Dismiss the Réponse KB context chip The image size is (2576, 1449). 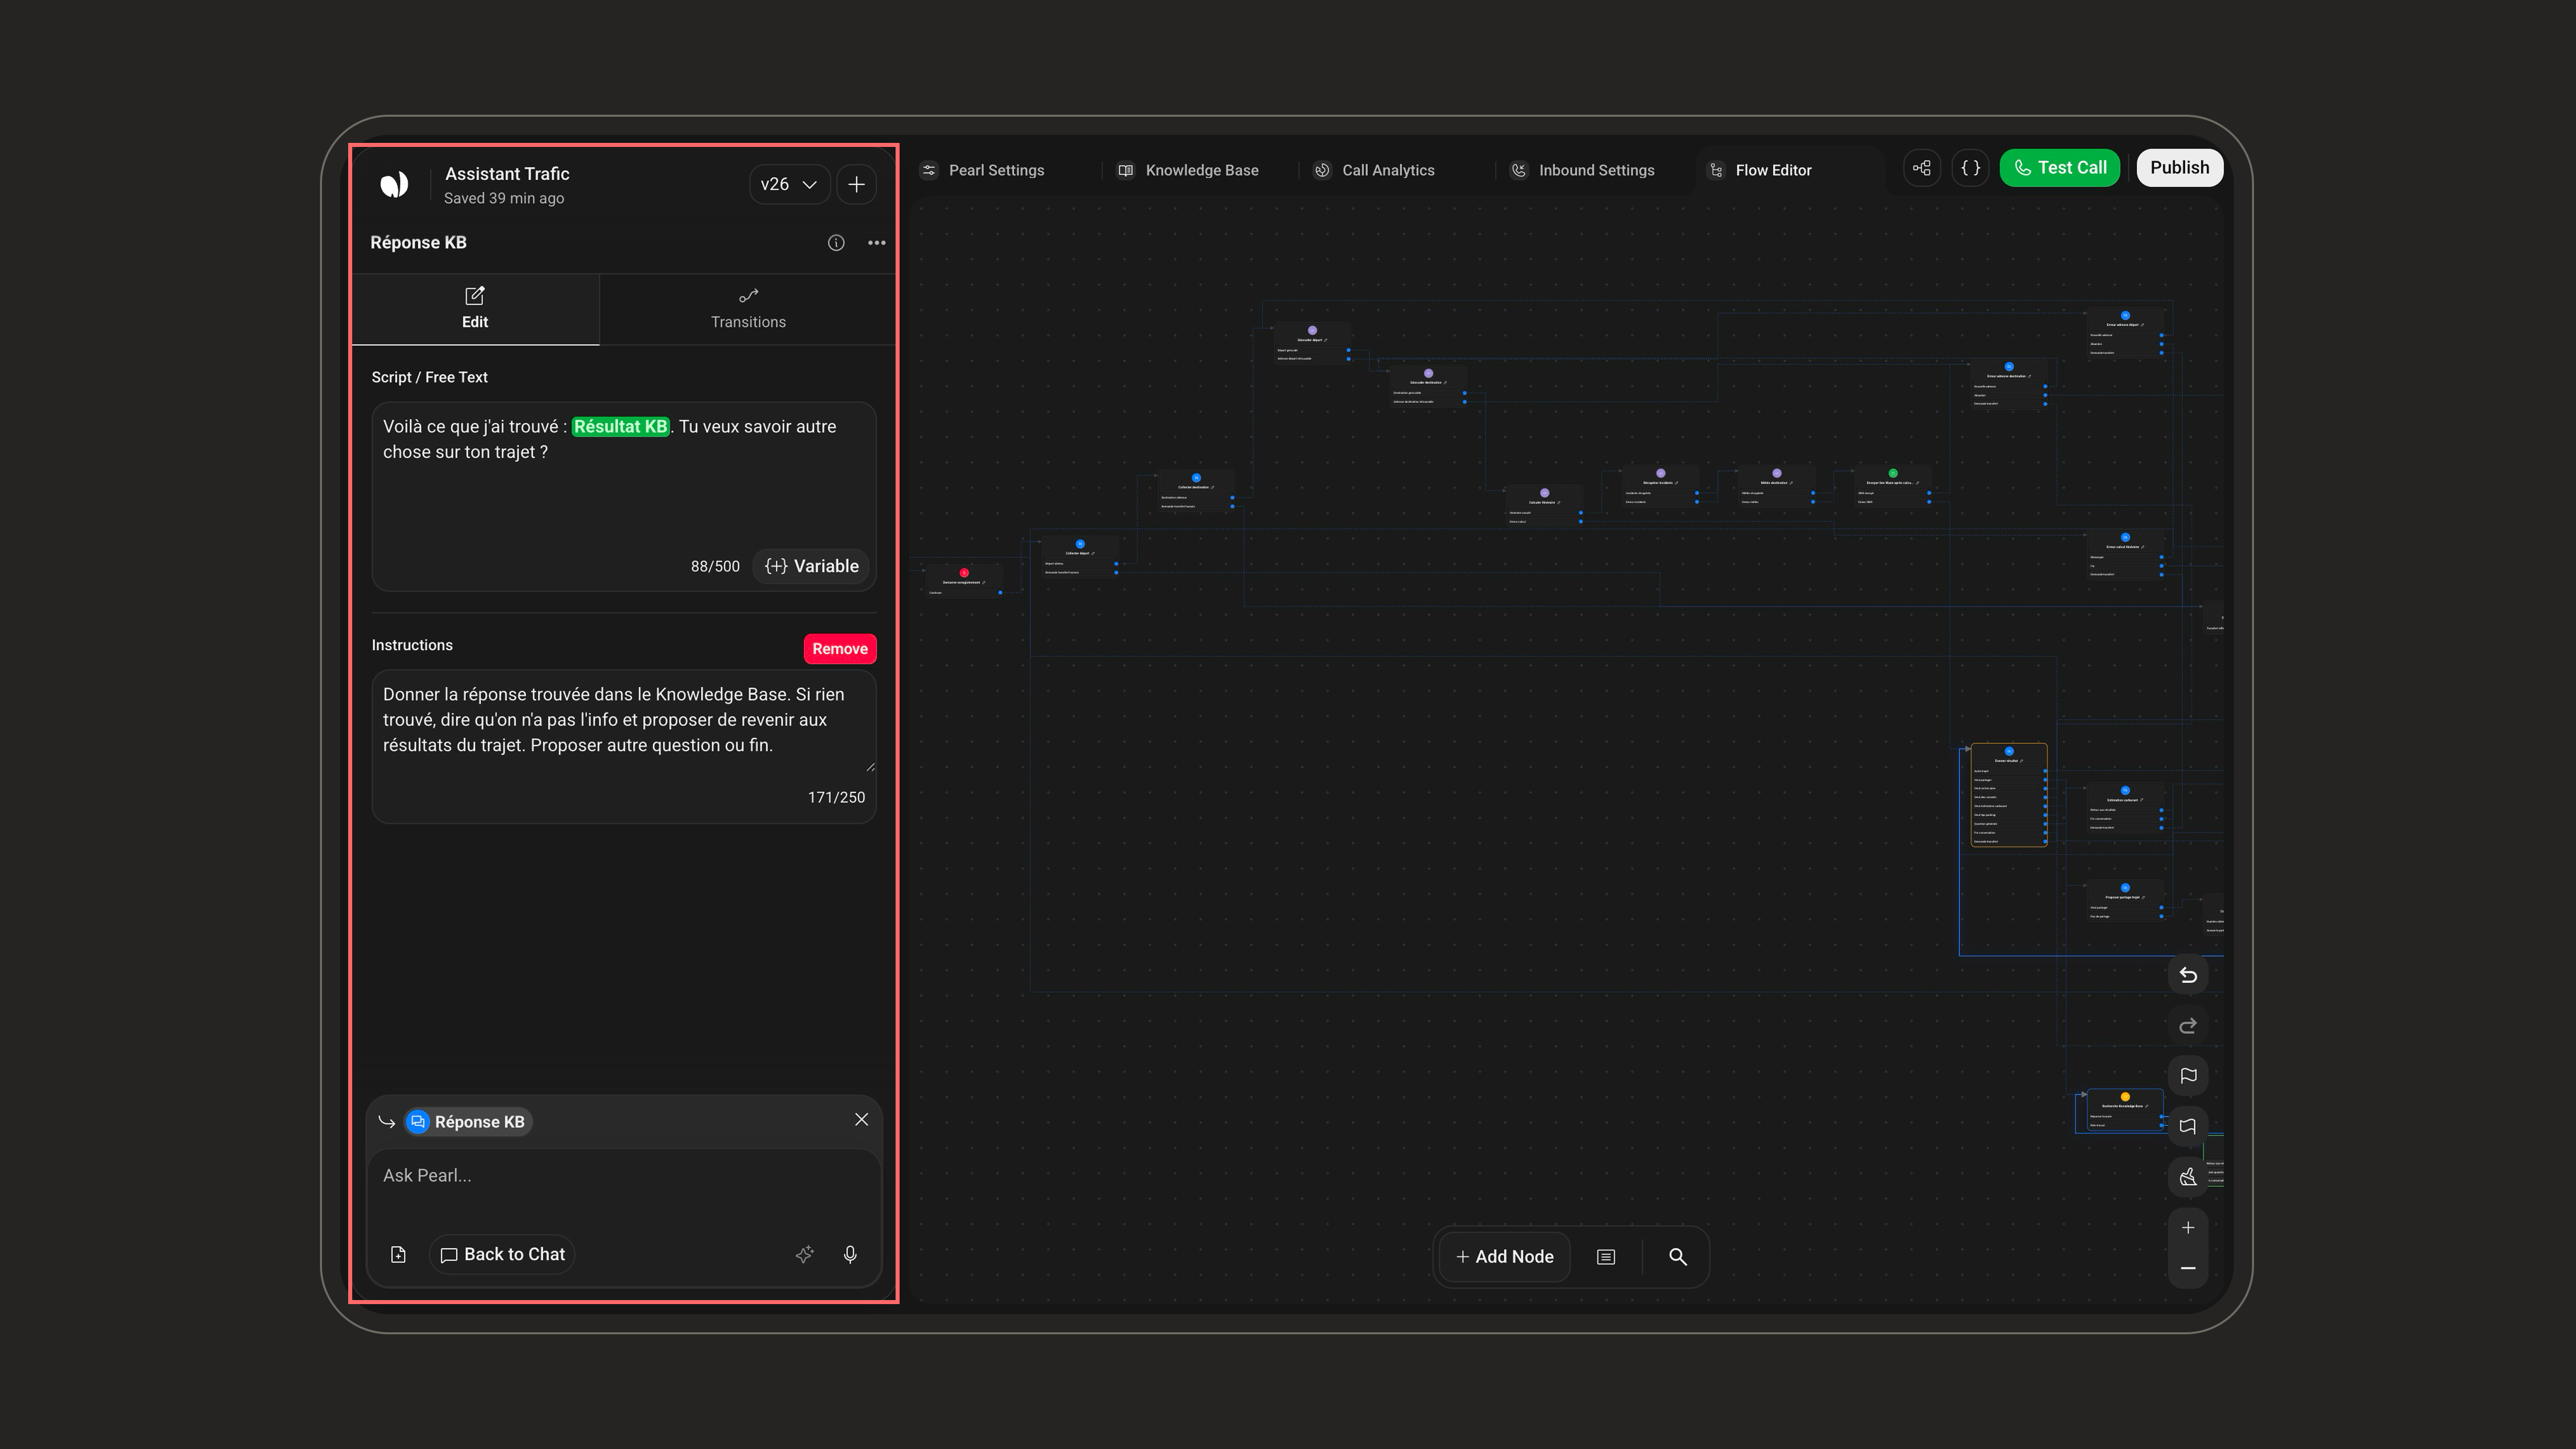tap(861, 1120)
